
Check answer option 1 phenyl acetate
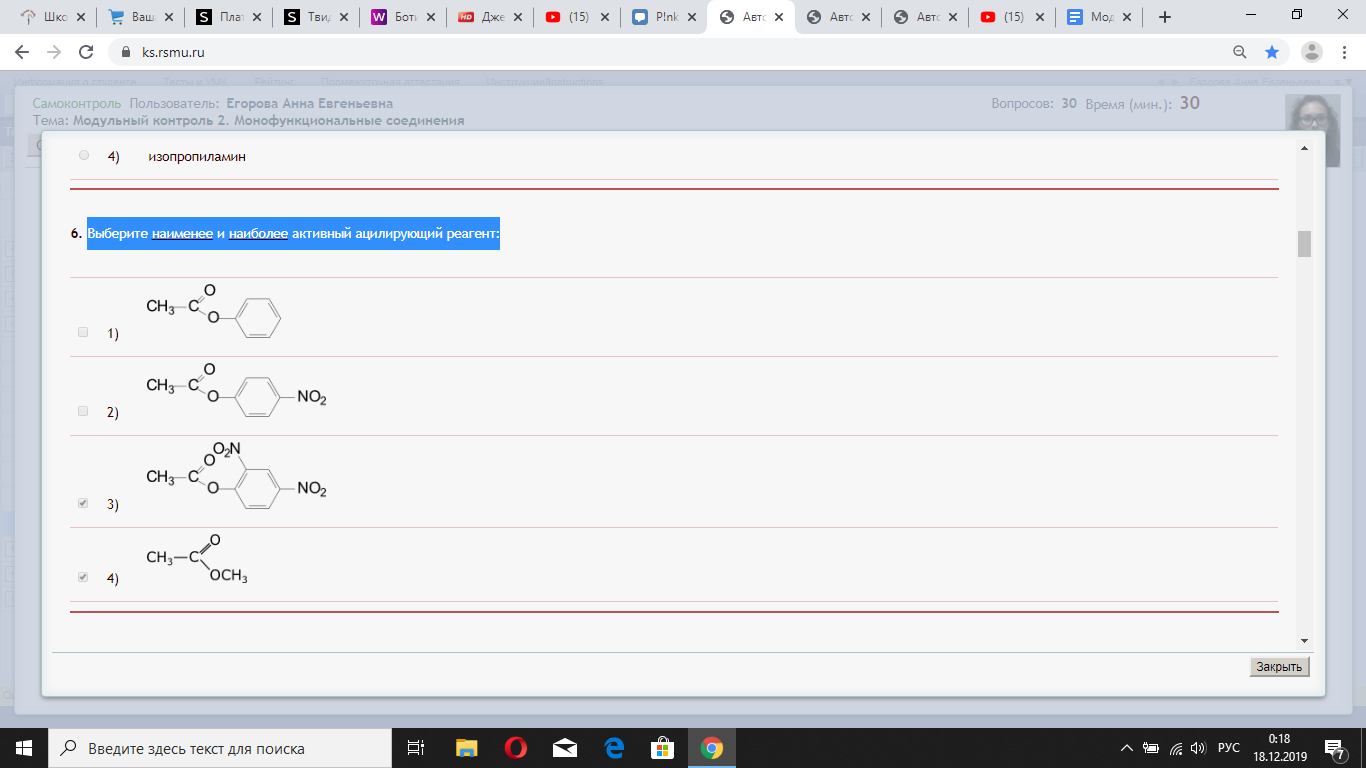(x=83, y=332)
